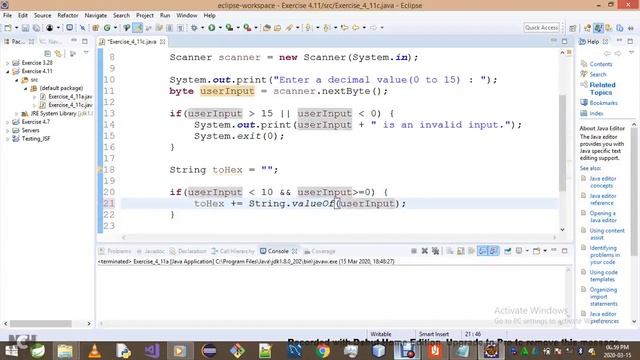Click the editor vertical scrollbar
Screen dimensions: 640x360
coord(562,143)
